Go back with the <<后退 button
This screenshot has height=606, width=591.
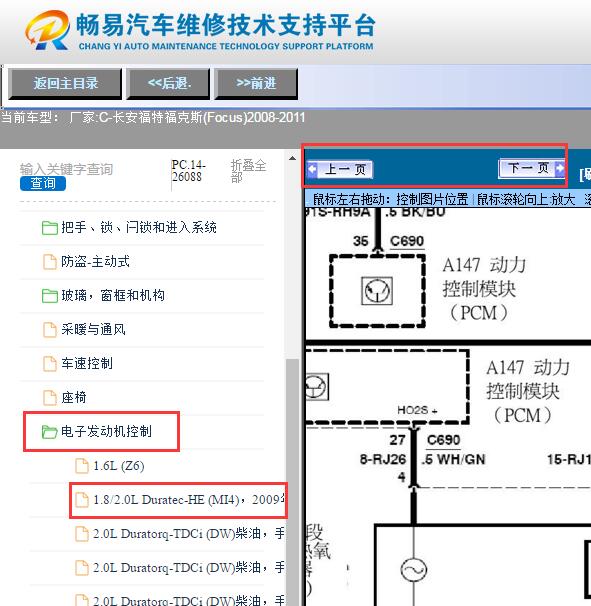pyautogui.click(x=169, y=83)
